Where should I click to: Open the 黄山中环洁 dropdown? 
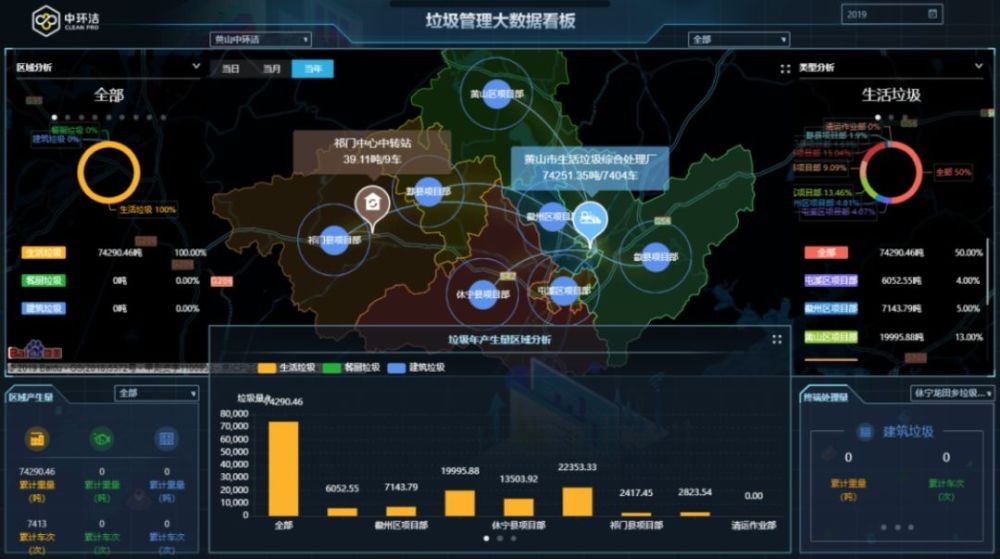tap(261, 40)
